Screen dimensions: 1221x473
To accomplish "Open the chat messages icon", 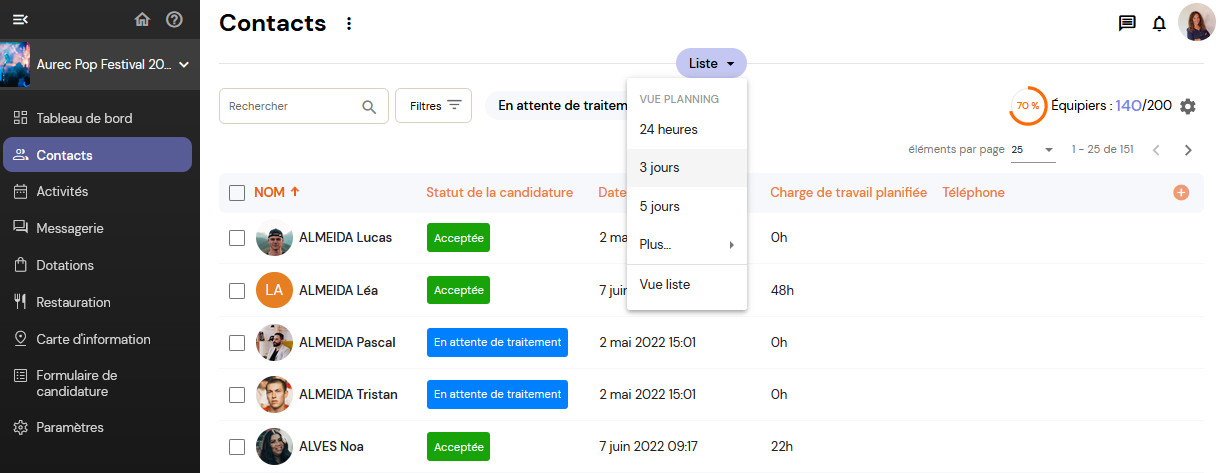I will click(1127, 24).
